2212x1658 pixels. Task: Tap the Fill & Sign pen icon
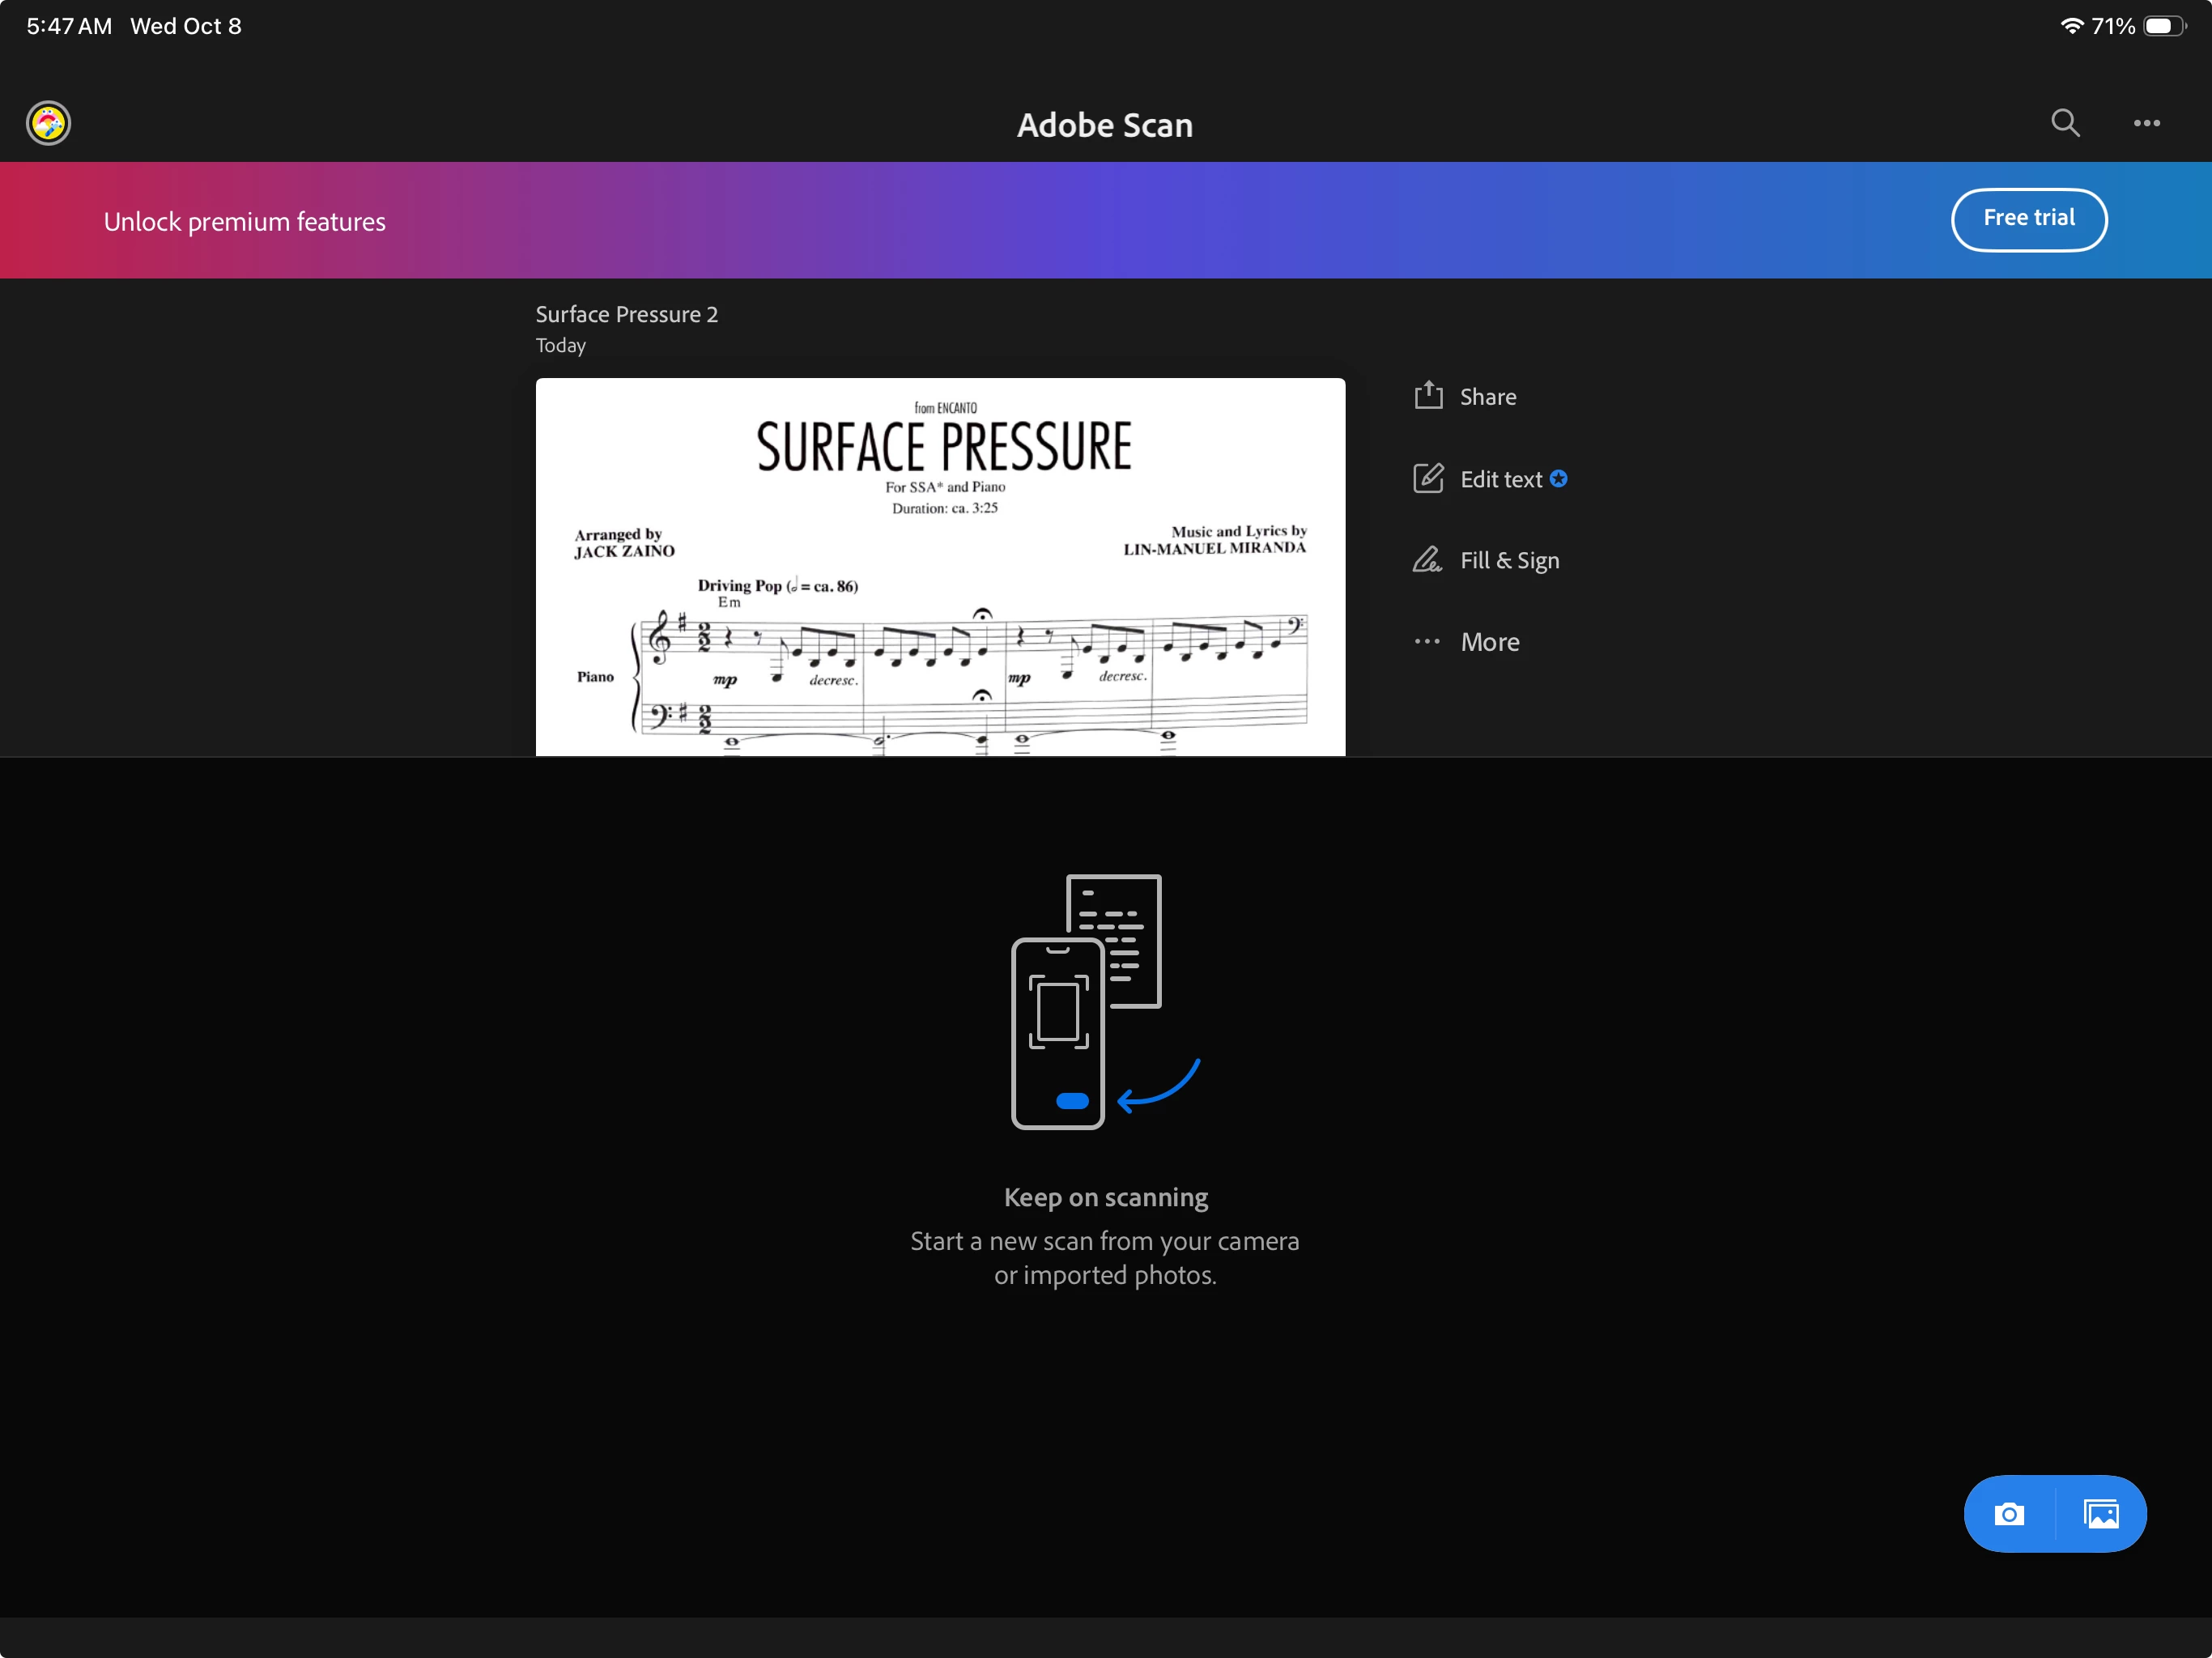point(1428,560)
